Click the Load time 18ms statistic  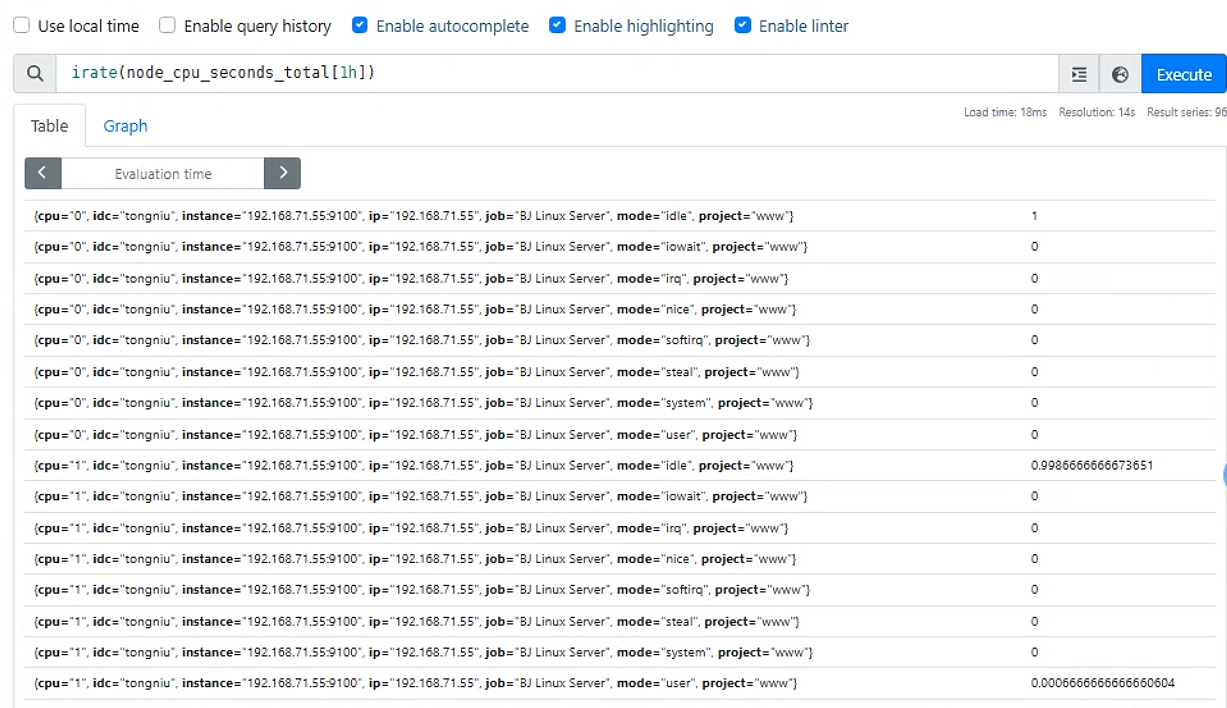(x=1005, y=112)
